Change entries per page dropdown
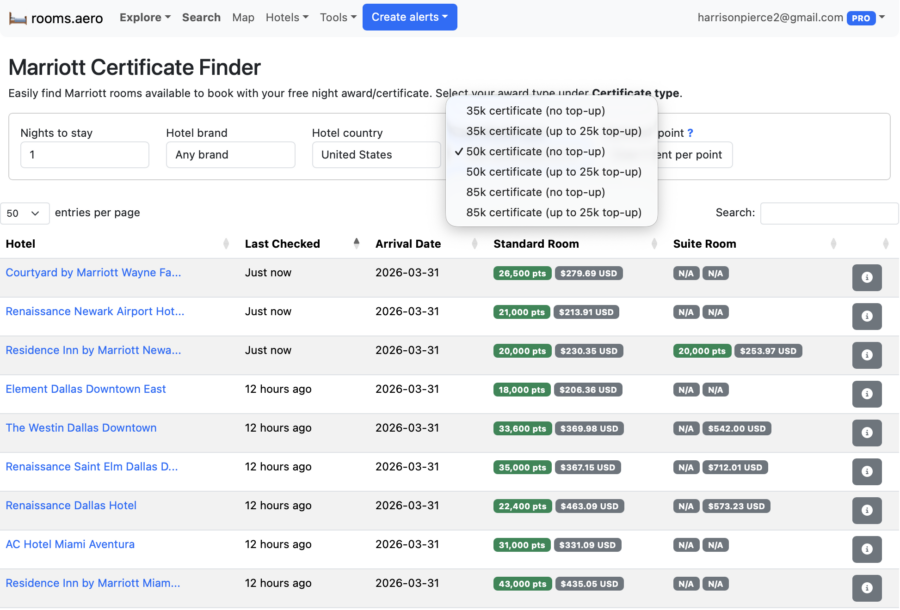Viewport: 900px width, 610px height. pos(25,213)
